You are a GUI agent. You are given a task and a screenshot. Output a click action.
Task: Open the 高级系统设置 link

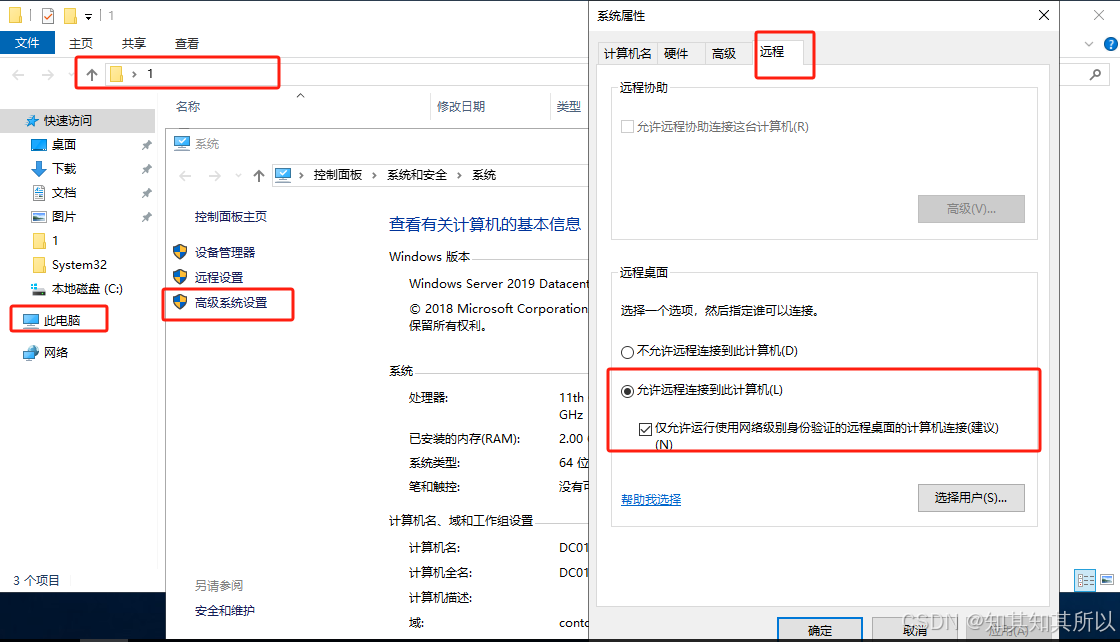coord(231,303)
